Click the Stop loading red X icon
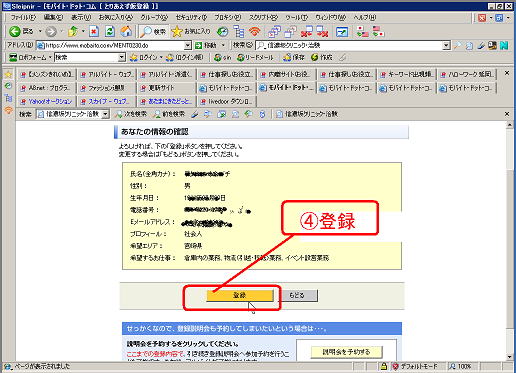The height and width of the screenshot is (373, 516). tap(94, 32)
